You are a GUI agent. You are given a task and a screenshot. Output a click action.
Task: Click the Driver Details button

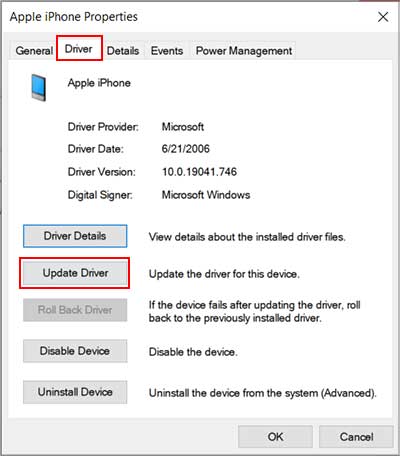[75, 236]
